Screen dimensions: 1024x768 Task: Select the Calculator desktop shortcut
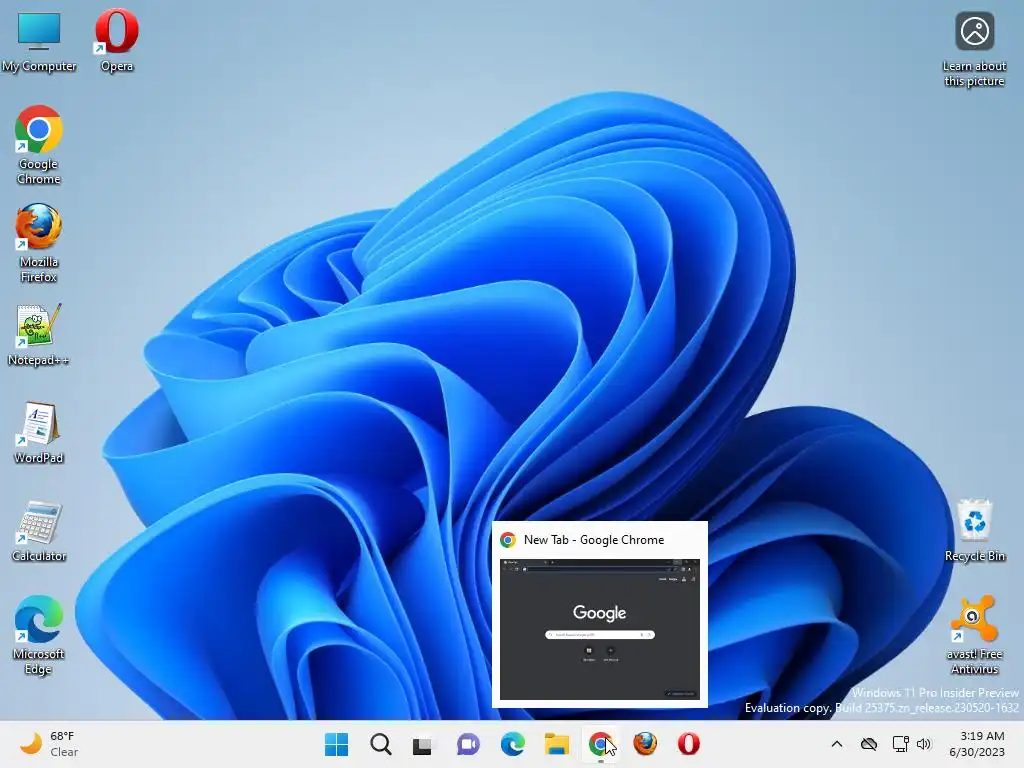click(x=39, y=530)
